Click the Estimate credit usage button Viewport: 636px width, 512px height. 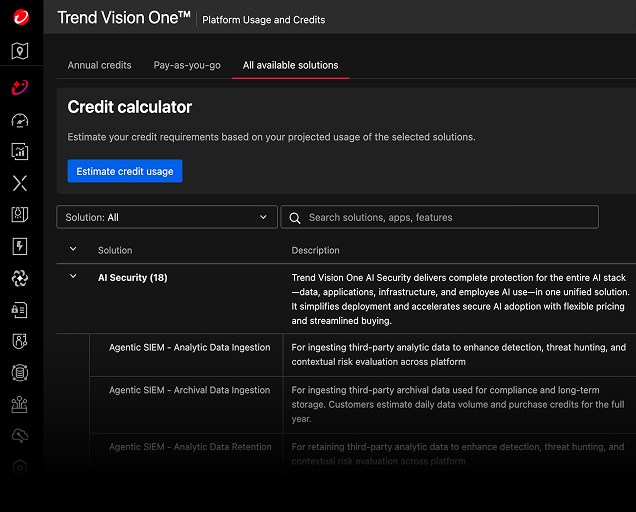(125, 171)
